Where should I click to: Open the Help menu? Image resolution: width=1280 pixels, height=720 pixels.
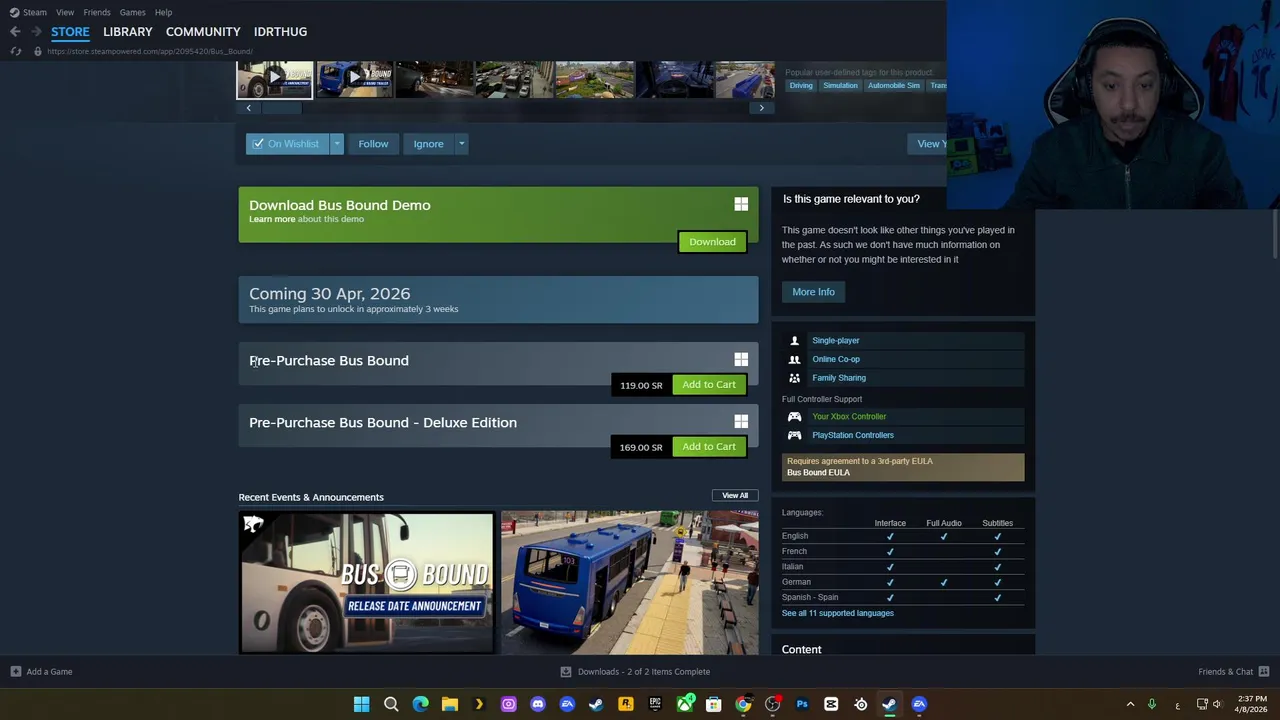[x=163, y=12]
